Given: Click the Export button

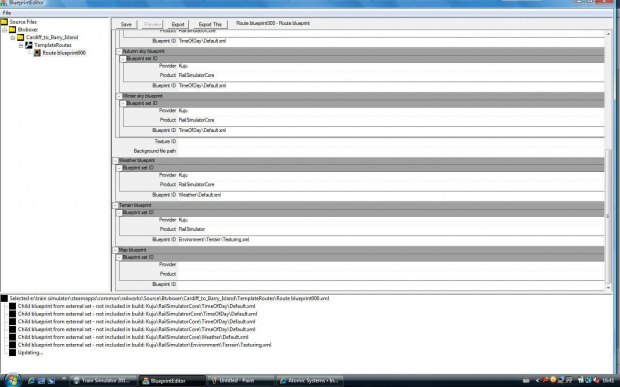Looking at the screenshot, I should 178,24.
